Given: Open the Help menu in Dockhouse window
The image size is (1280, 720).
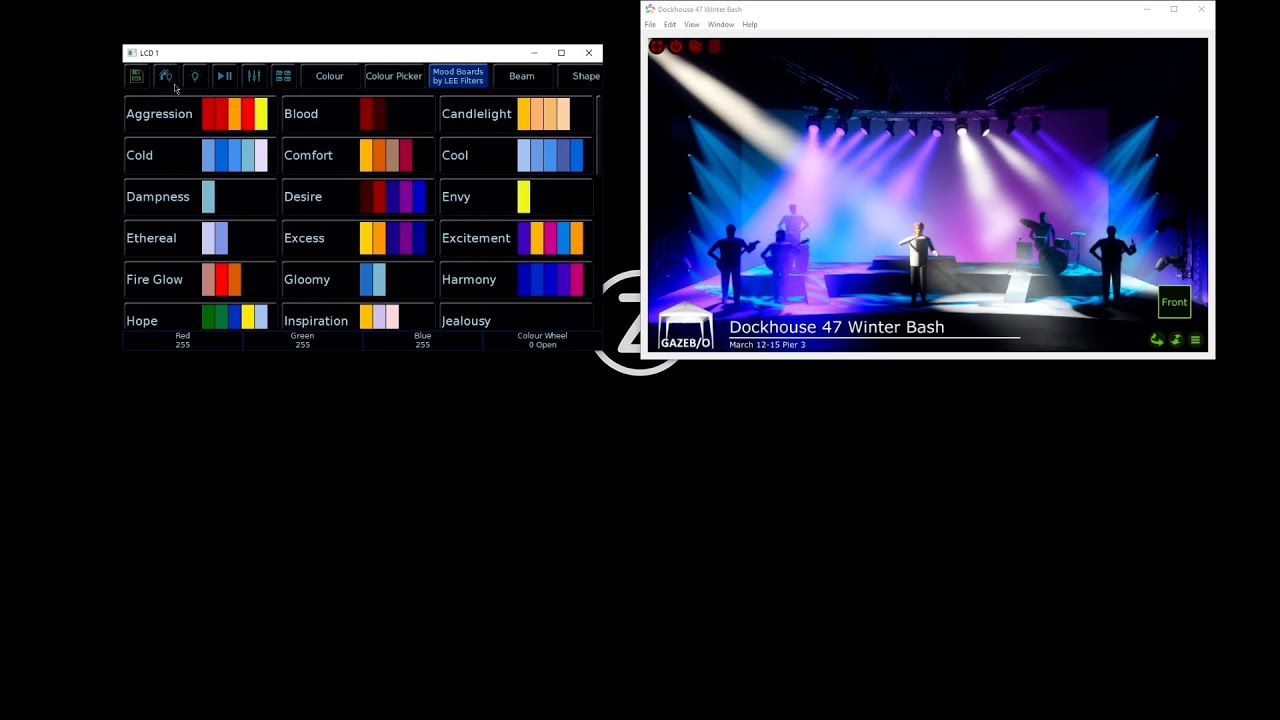Looking at the screenshot, I should coord(750,24).
